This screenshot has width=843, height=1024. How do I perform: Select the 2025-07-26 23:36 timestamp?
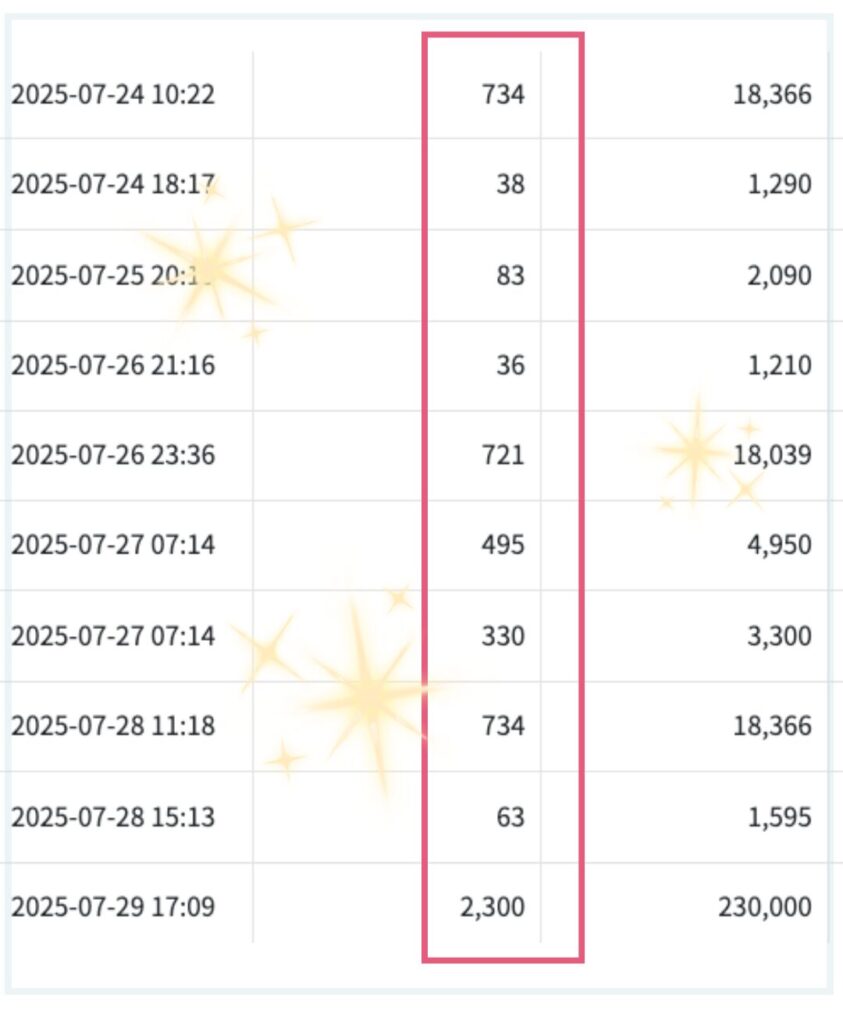[113, 456]
